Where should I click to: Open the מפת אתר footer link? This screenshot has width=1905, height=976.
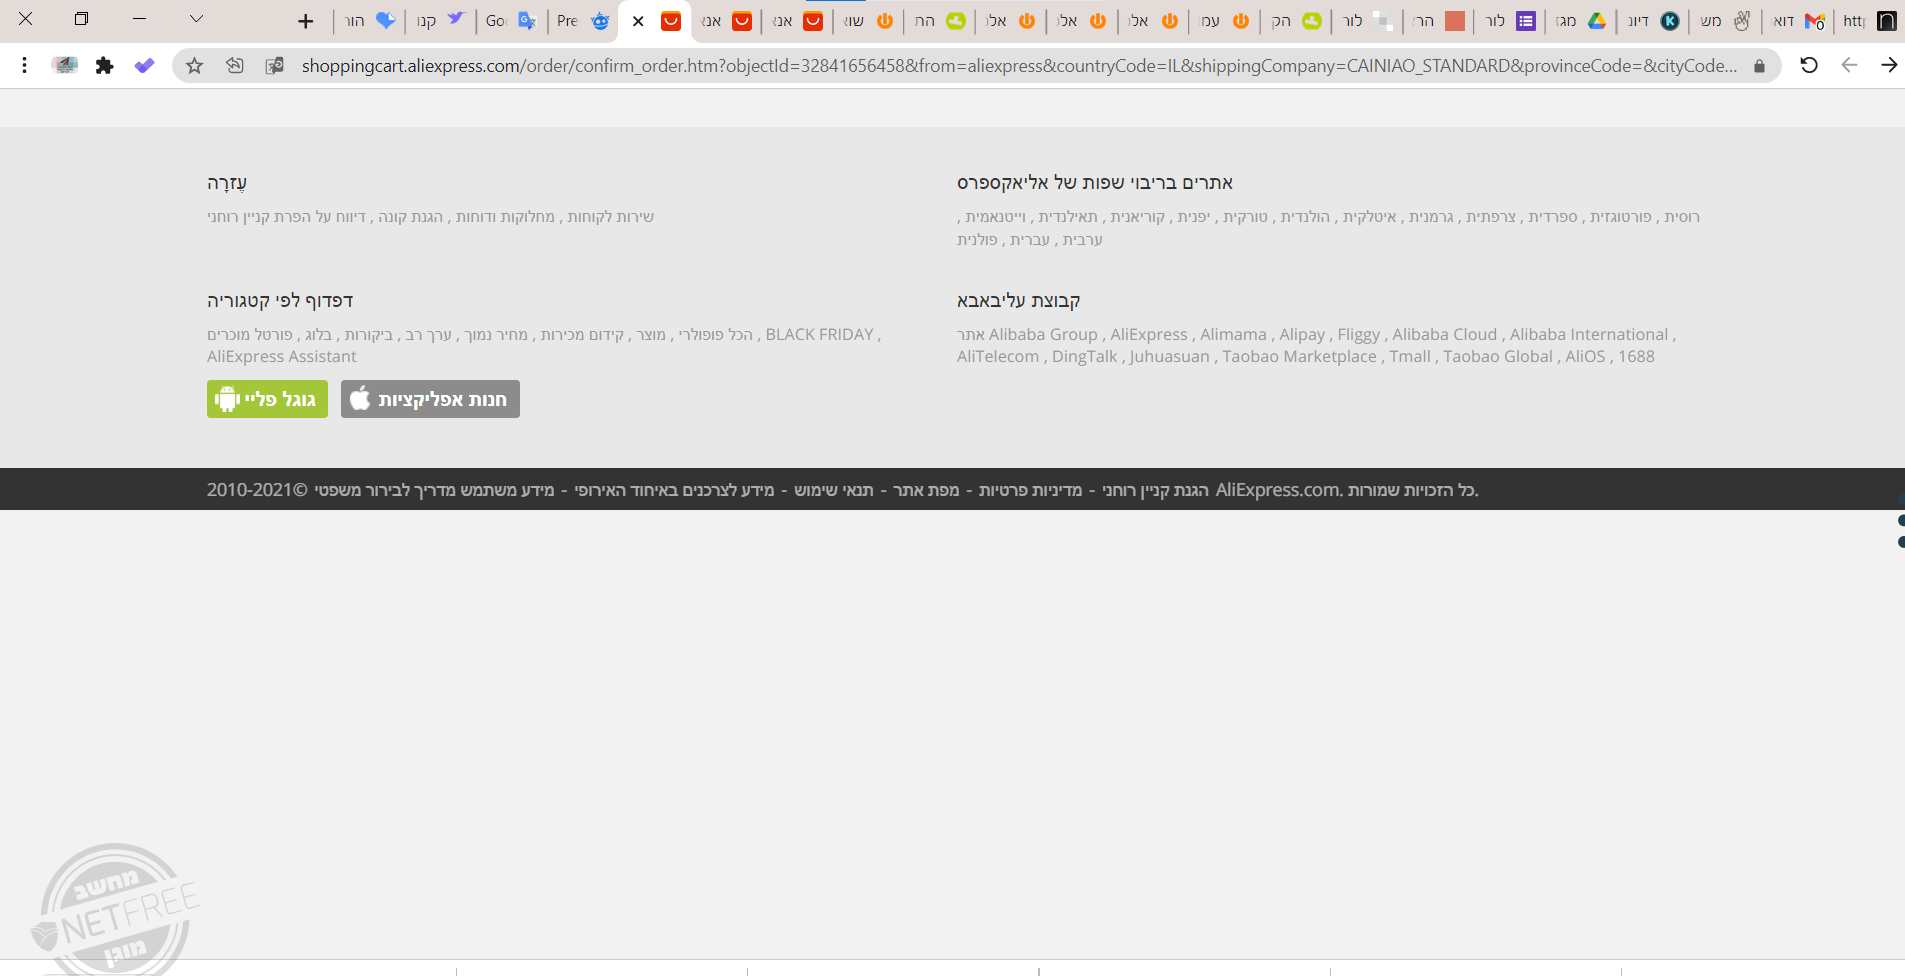926,490
